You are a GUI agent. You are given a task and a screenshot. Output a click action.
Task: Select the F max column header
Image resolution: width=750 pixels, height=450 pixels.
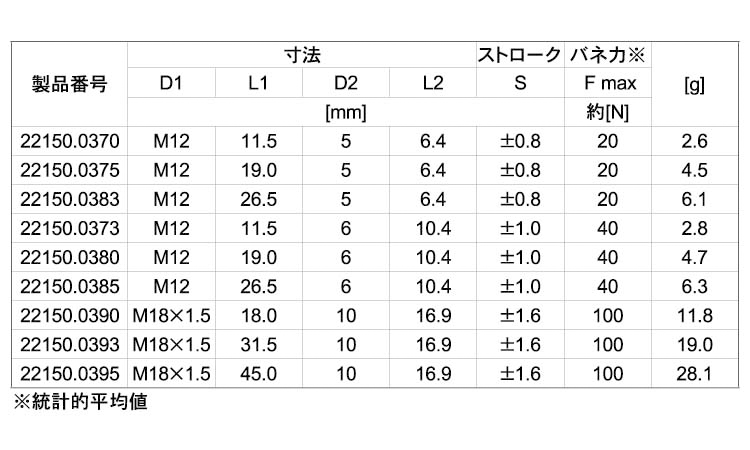[x=610, y=83]
